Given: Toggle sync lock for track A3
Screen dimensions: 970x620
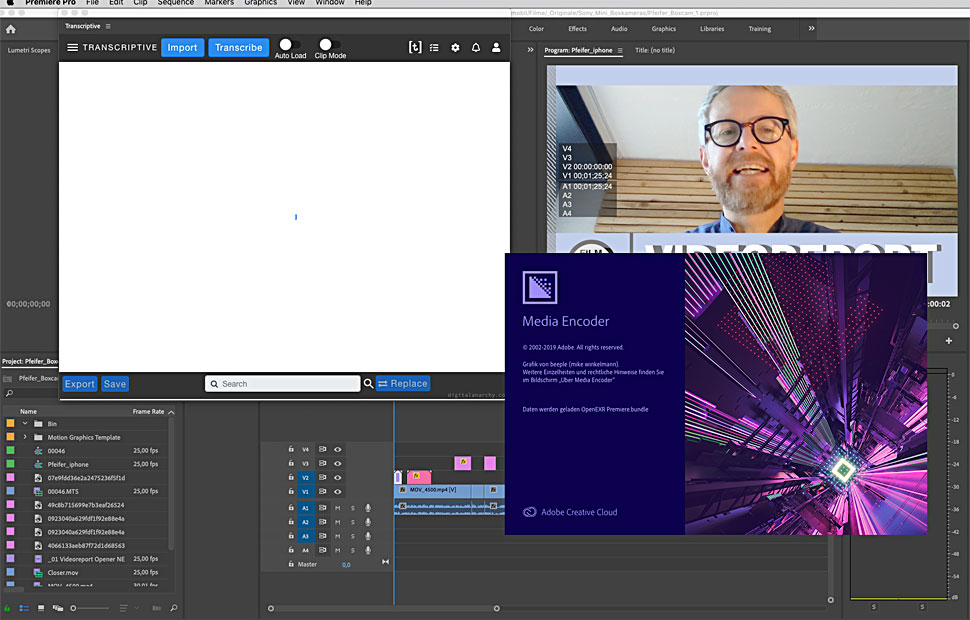Looking at the screenshot, I should (x=322, y=536).
